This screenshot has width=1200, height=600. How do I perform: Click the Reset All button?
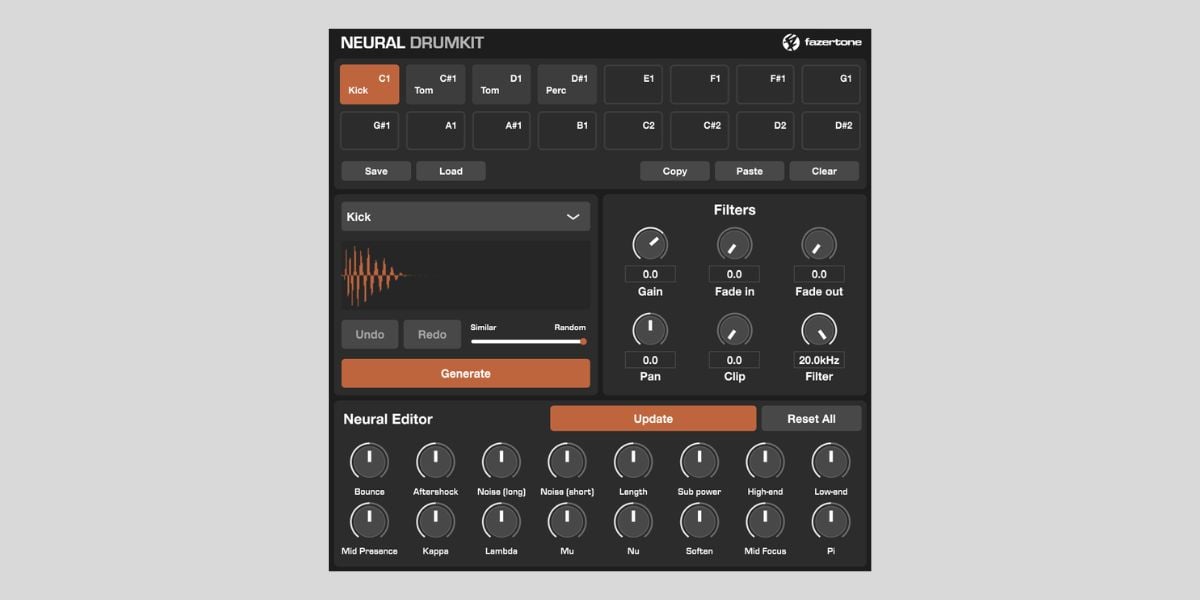tap(811, 418)
